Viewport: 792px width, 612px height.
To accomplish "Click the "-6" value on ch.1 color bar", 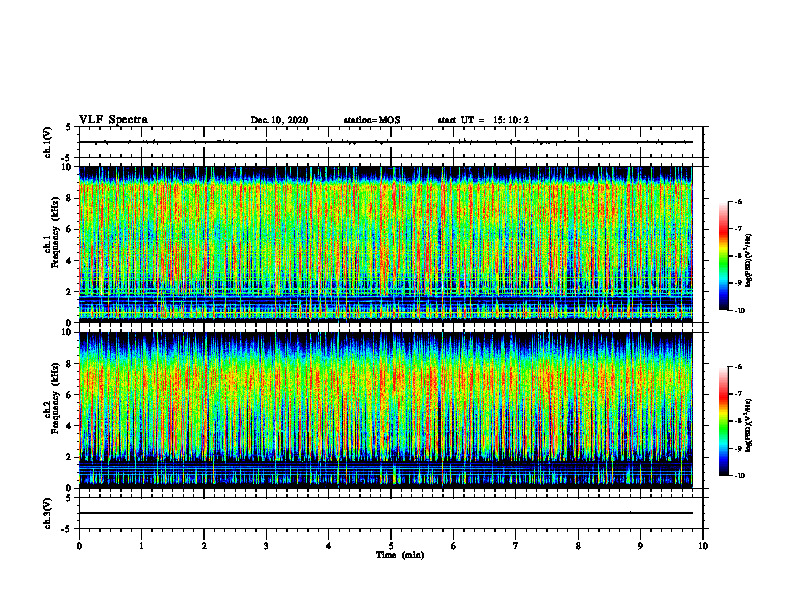I will (x=738, y=201).
